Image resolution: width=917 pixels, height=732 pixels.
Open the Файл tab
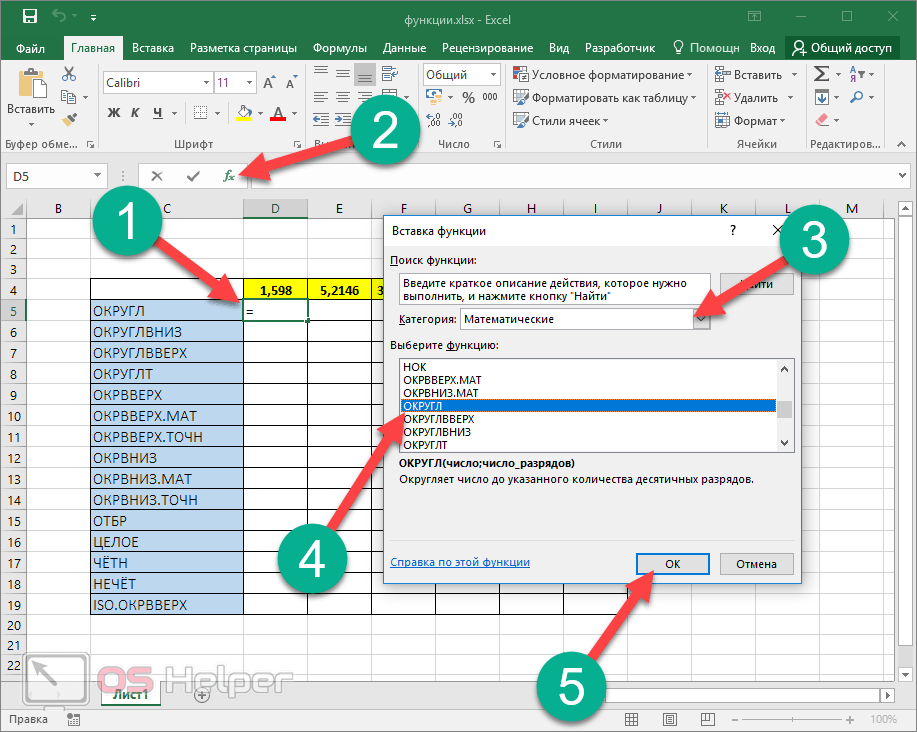point(30,48)
